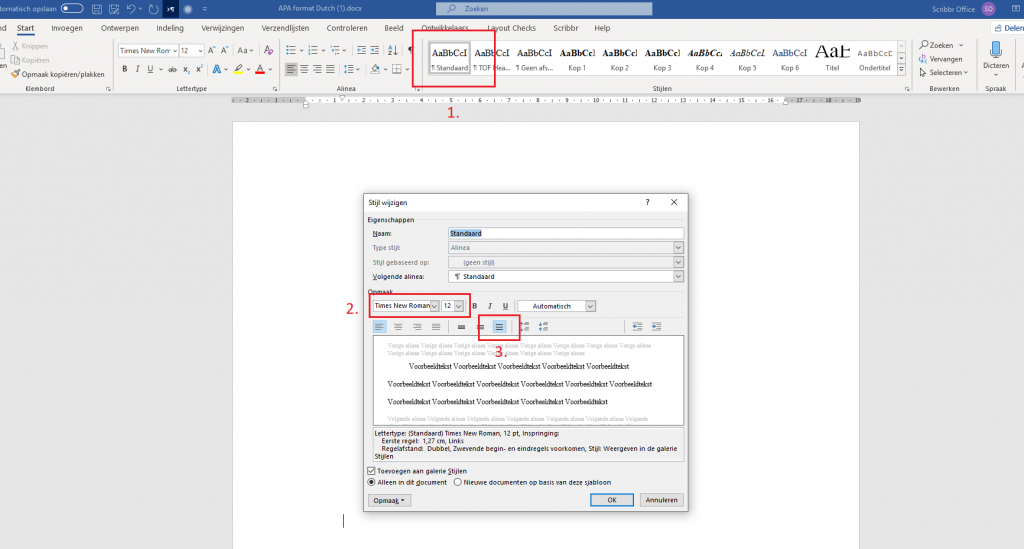Select double line spacing in dialog
1024x549 pixels.
tap(499, 327)
